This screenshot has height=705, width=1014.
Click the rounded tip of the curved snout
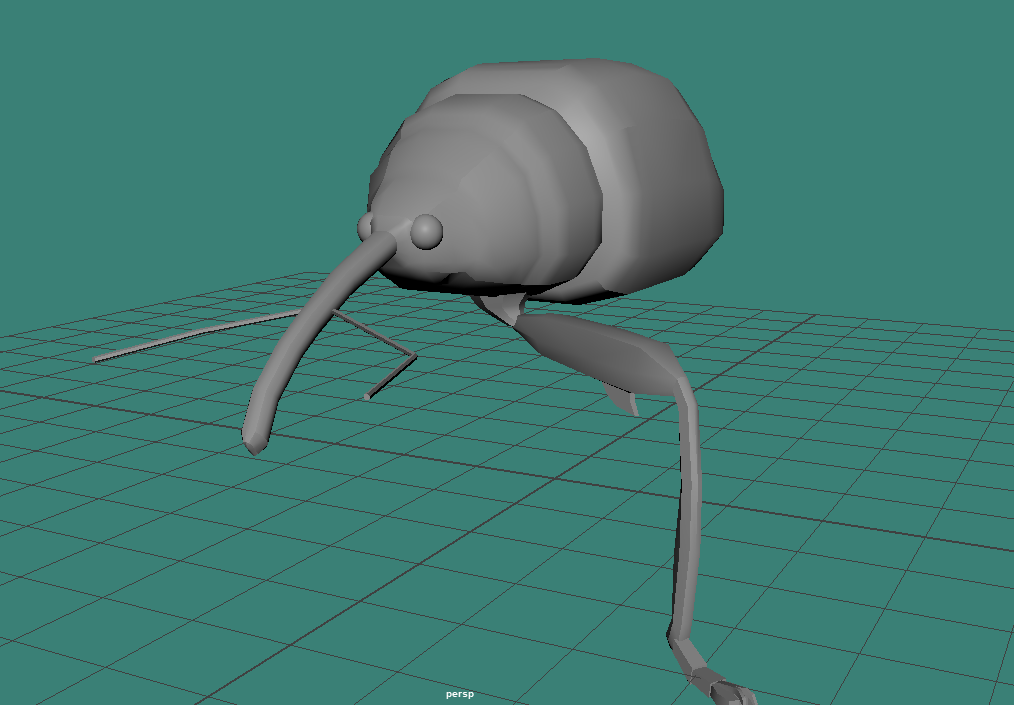(254, 438)
